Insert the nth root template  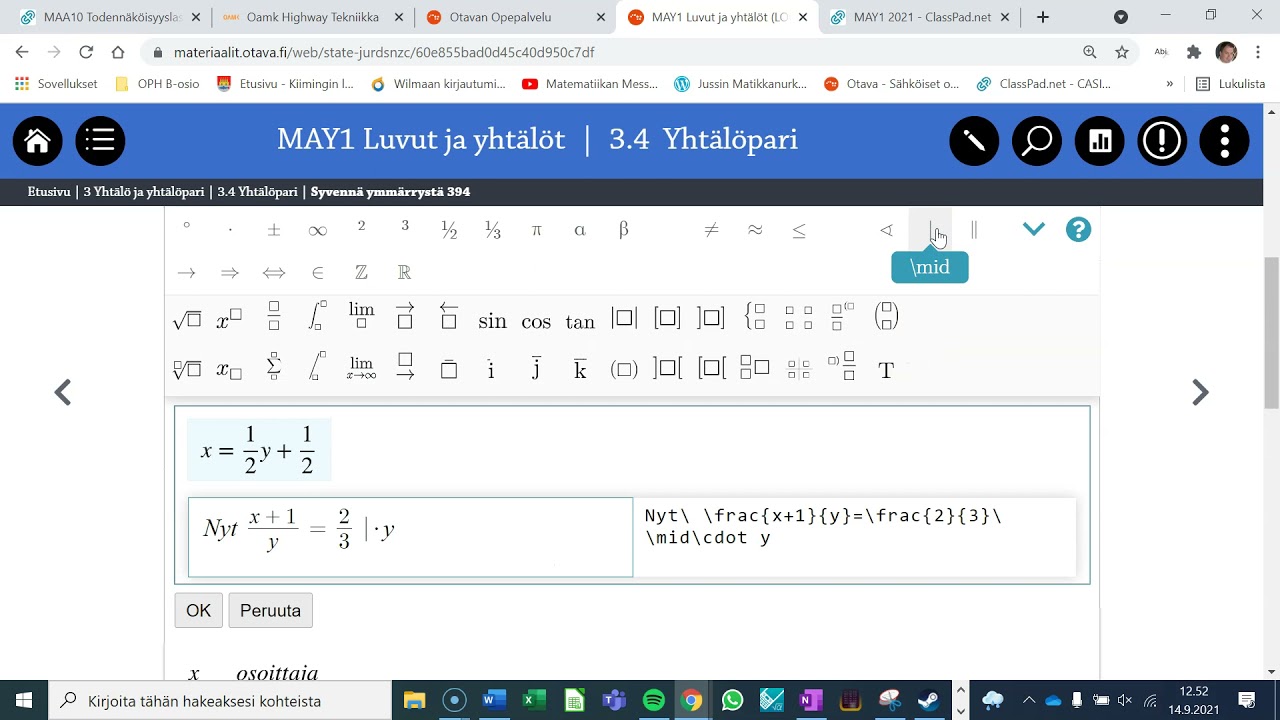187,369
